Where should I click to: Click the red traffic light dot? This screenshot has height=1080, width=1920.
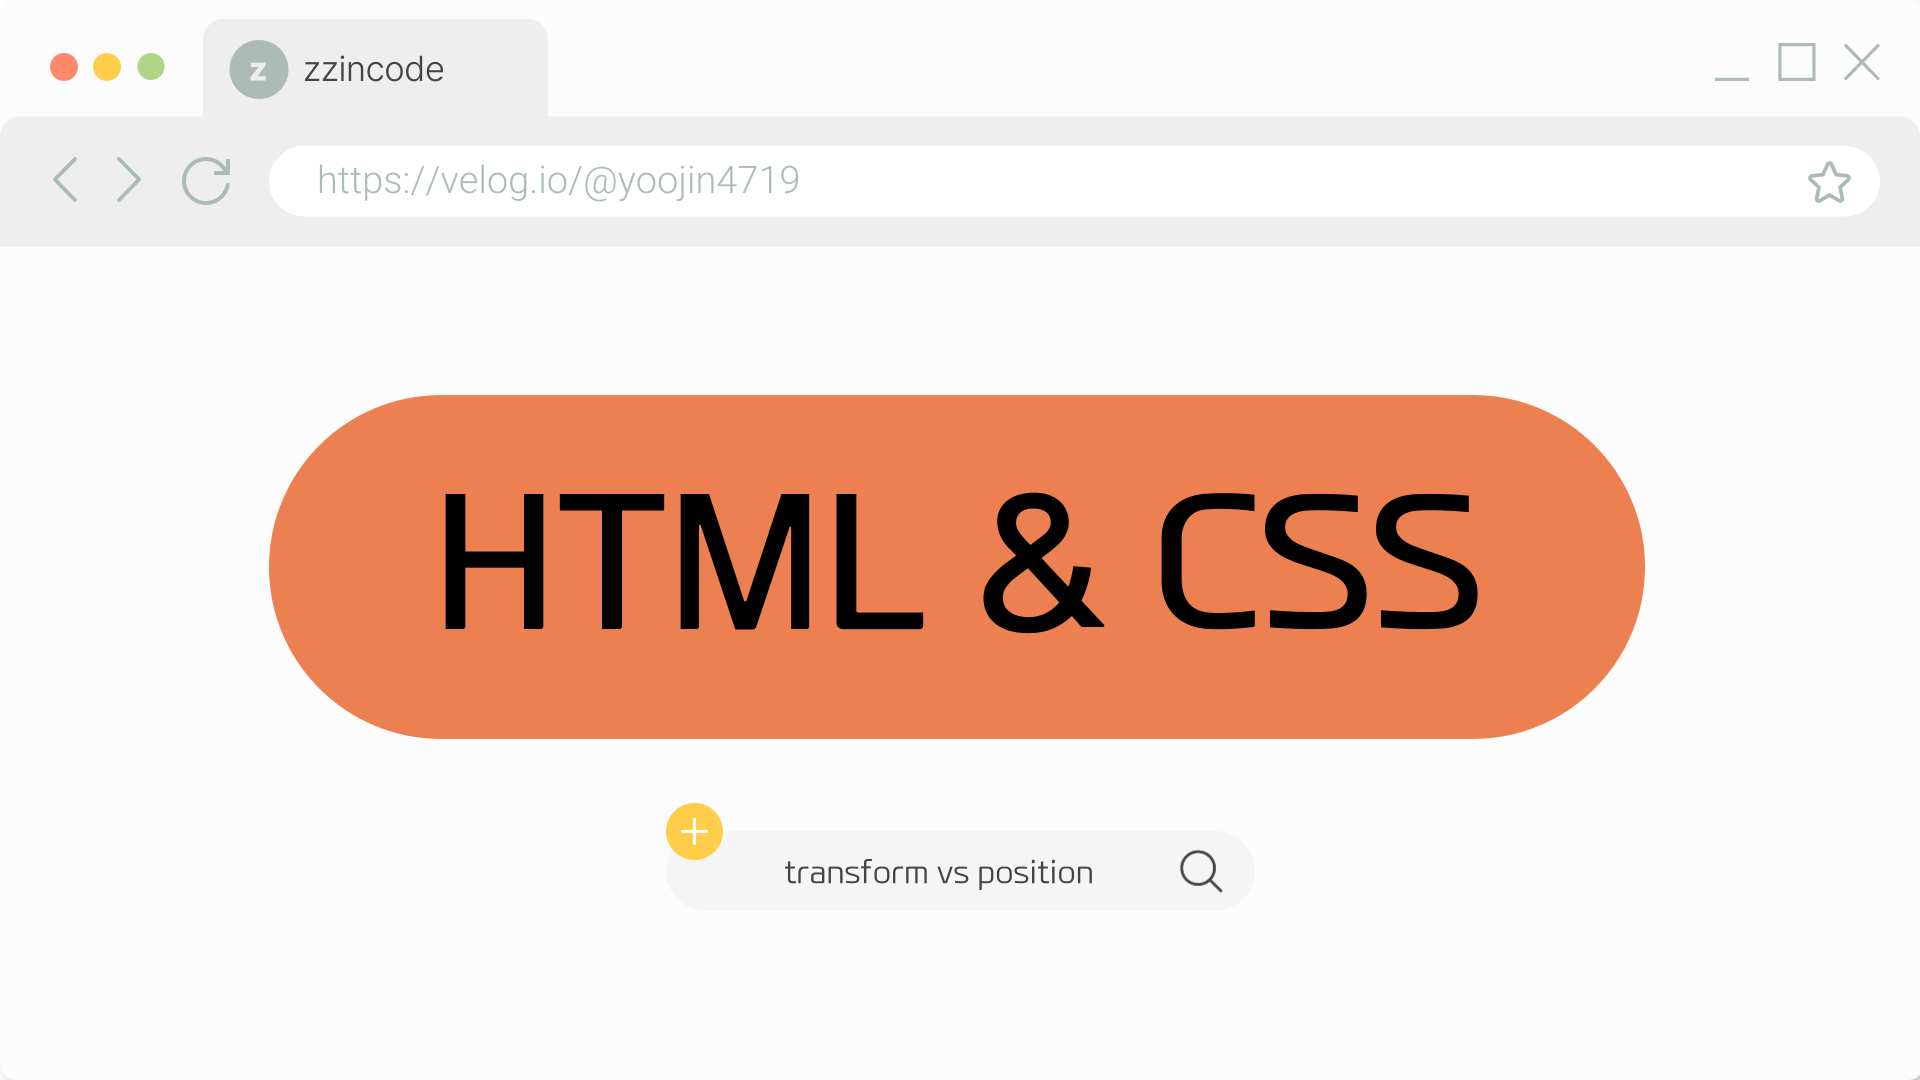click(x=64, y=67)
